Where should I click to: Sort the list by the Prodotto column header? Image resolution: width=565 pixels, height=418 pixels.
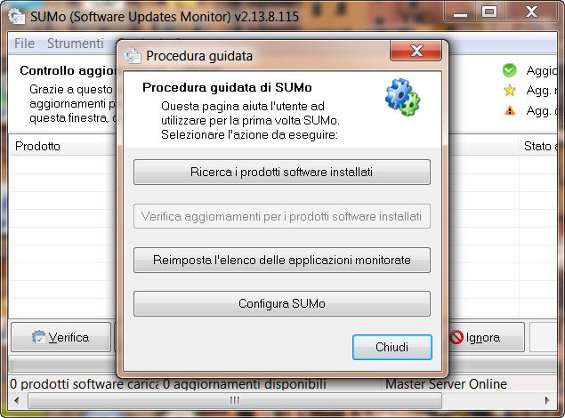pyautogui.click(x=38, y=146)
